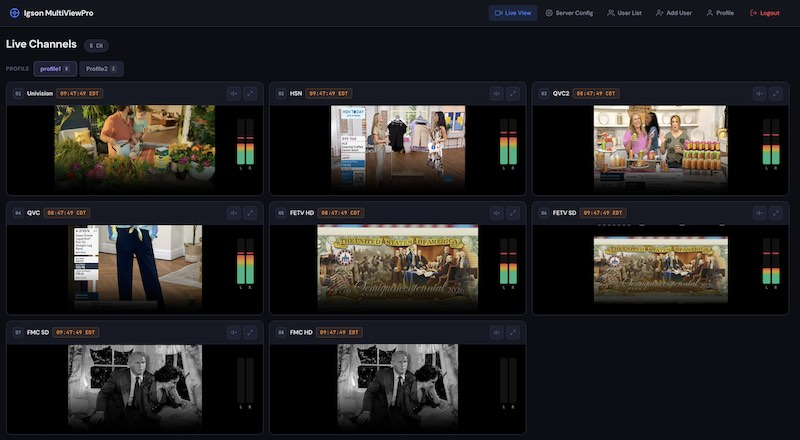Viewport: 800px width, 440px height.
Task: Open the Live View tab
Action: coord(513,13)
